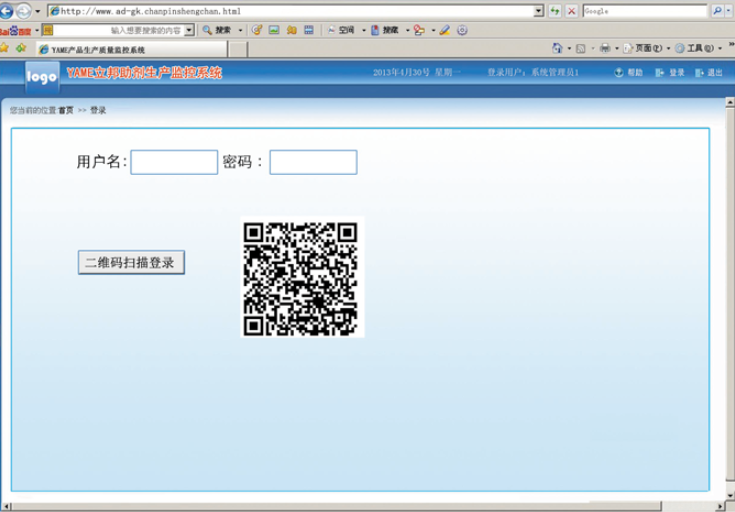The image size is (735, 512).
Task: Click the 密码 password input field
Action: (x=313, y=162)
